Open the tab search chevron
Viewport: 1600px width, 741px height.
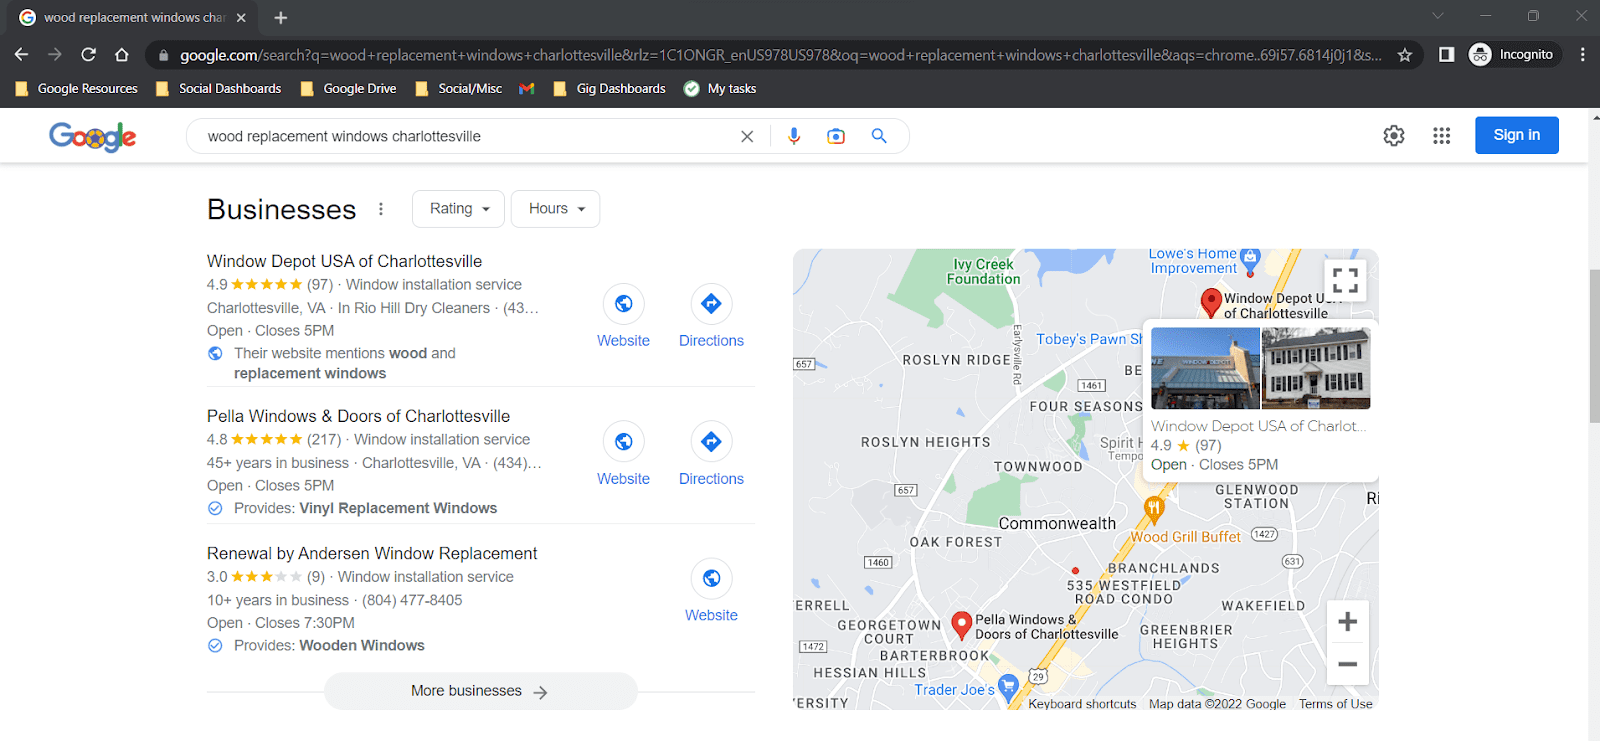[x=1437, y=16]
